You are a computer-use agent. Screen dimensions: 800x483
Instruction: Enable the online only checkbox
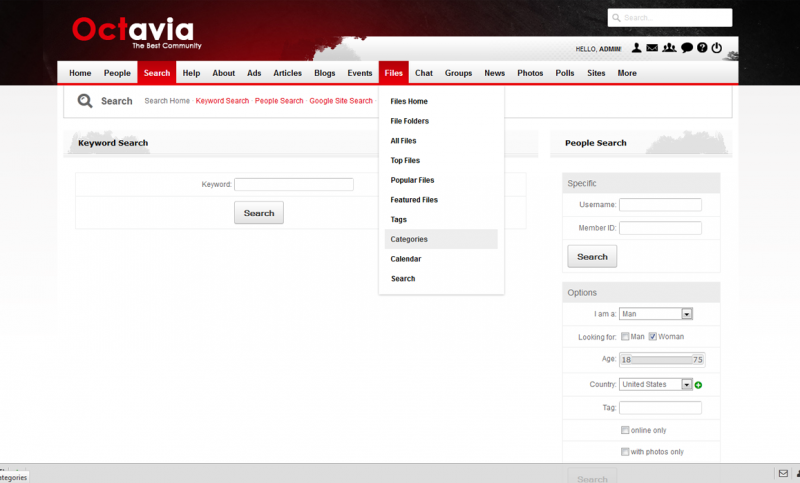point(625,430)
